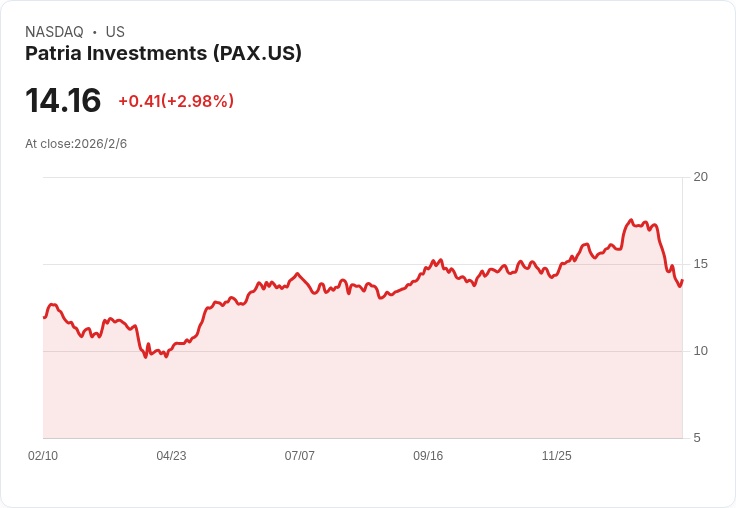Click the left starting point of the price line
The image size is (736, 508).
(x=44, y=317)
